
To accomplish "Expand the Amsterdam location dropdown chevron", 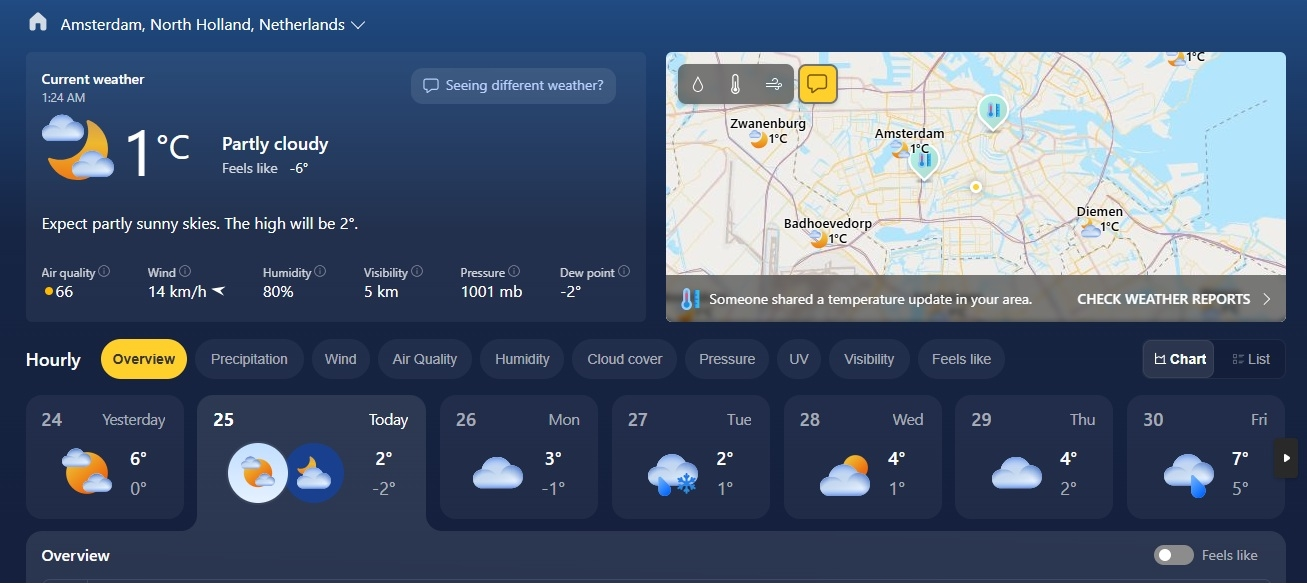I will (358, 25).
